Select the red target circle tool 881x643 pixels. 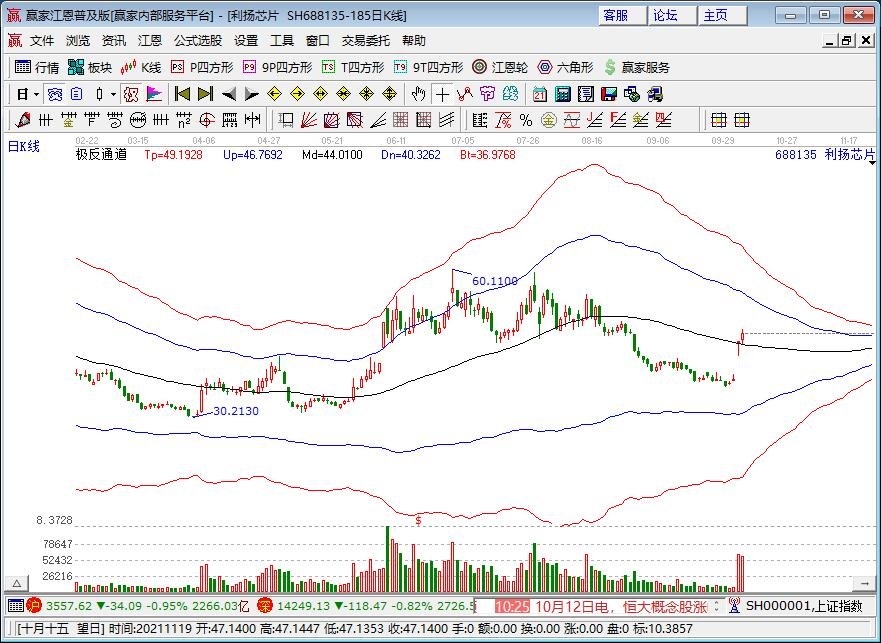point(207,120)
